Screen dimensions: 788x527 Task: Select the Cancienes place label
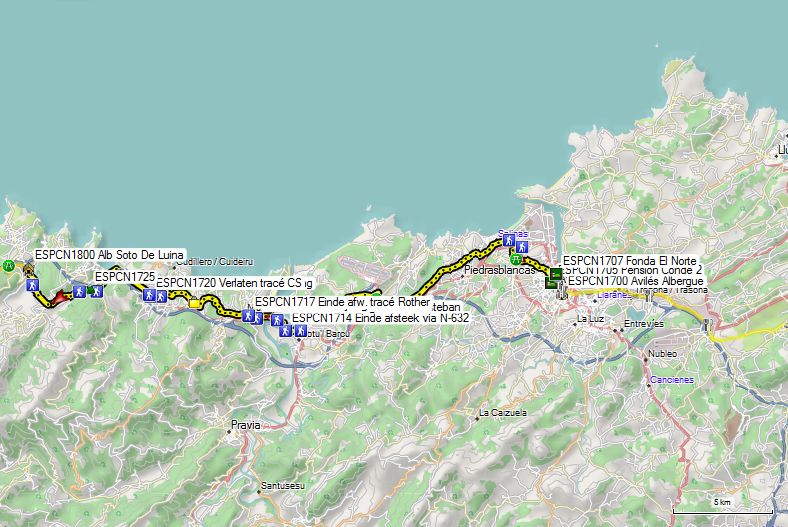pyautogui.click(x=671, y=380)
